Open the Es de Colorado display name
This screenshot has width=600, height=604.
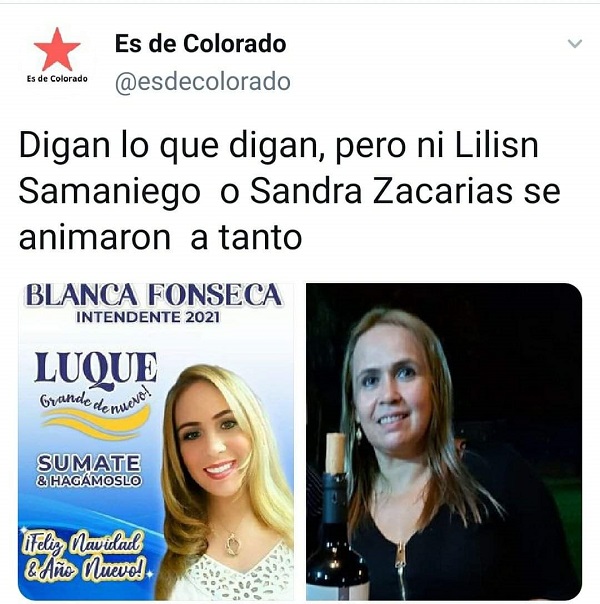tap(200, 43)
